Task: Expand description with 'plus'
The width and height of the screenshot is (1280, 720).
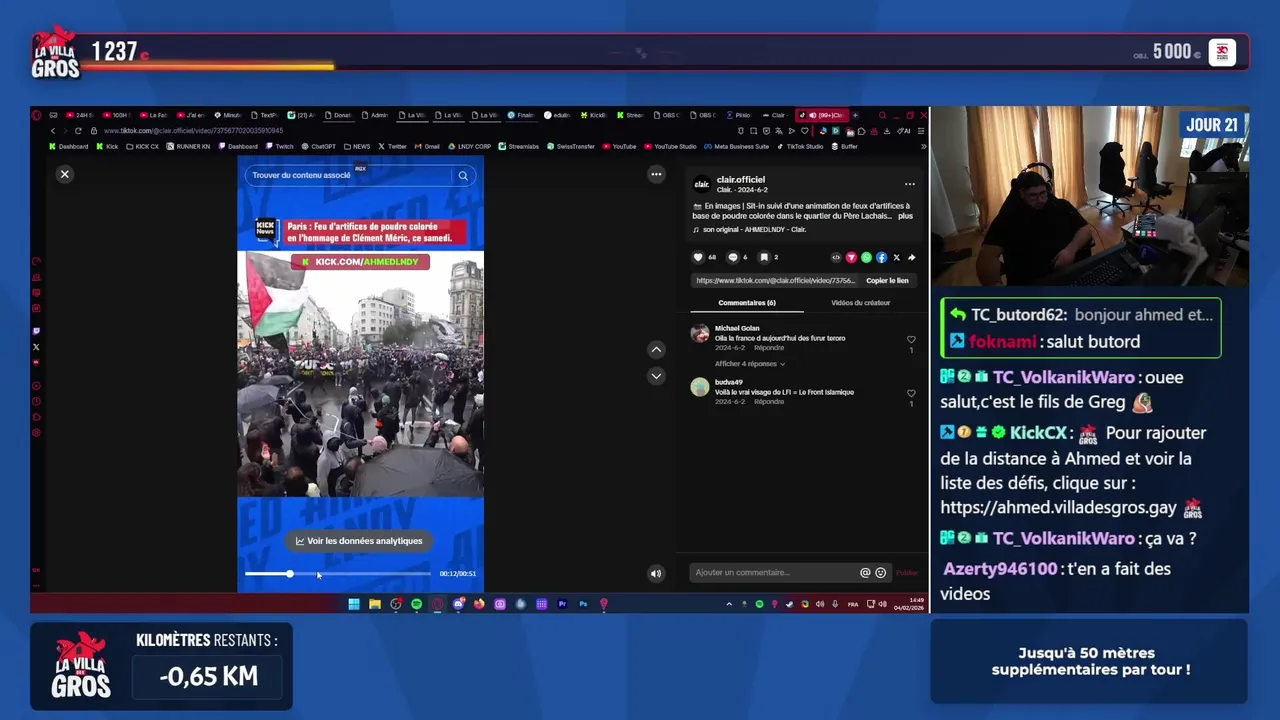Action: click(x=905, y=216)
